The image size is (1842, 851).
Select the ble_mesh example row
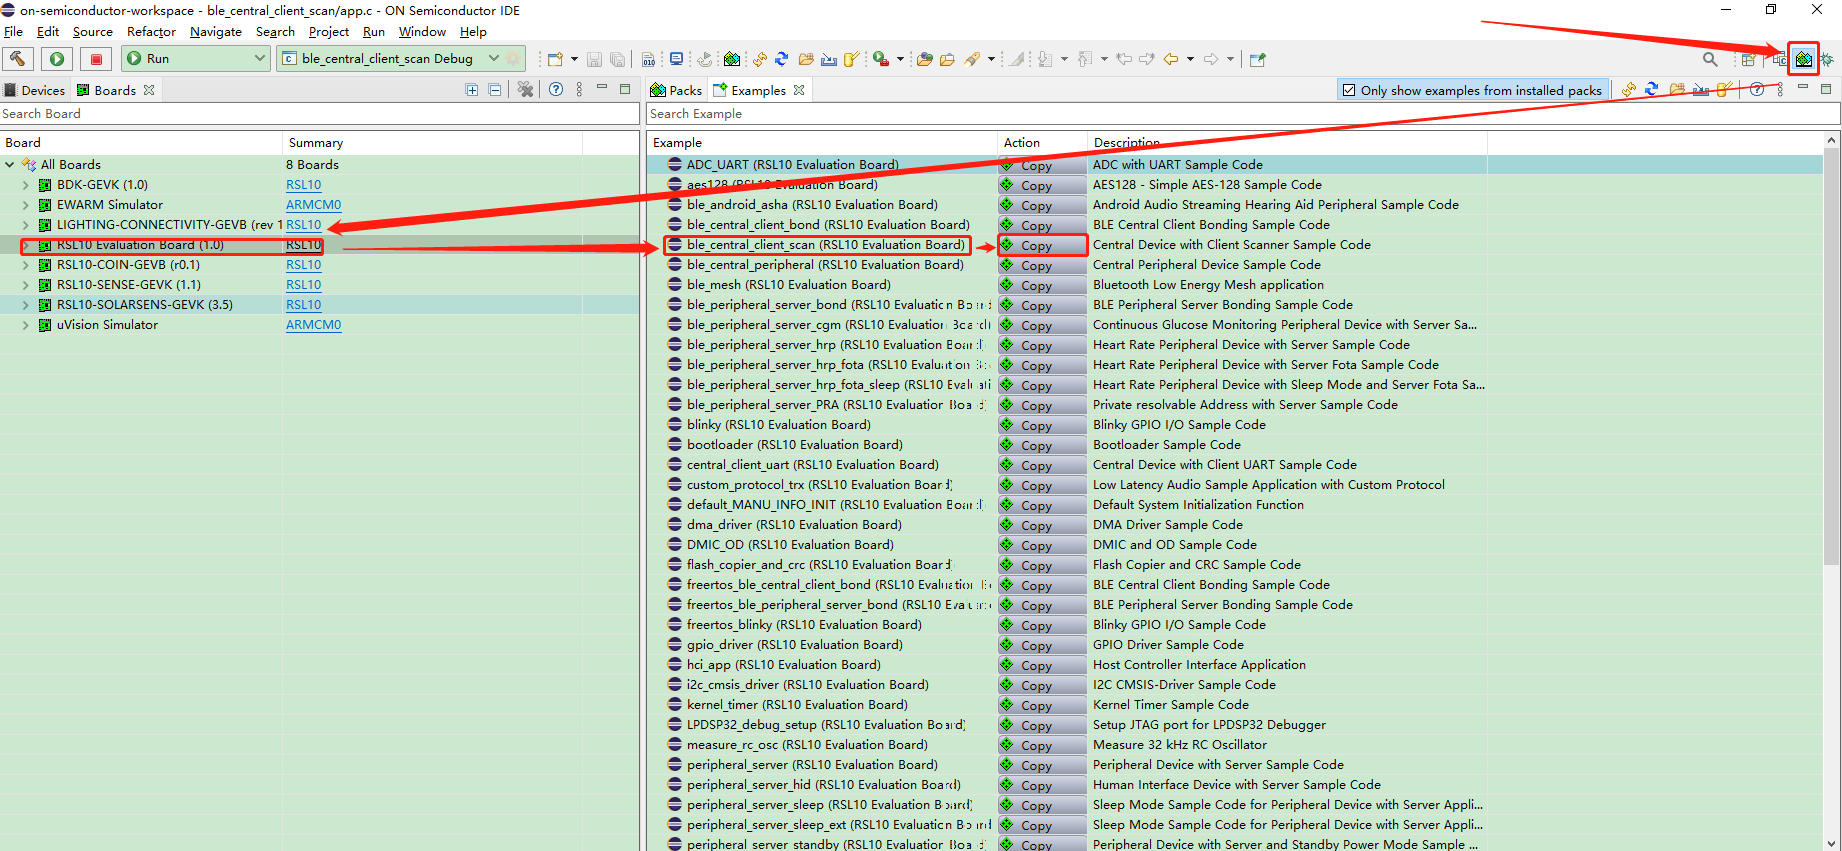click(x=788, y=285)
